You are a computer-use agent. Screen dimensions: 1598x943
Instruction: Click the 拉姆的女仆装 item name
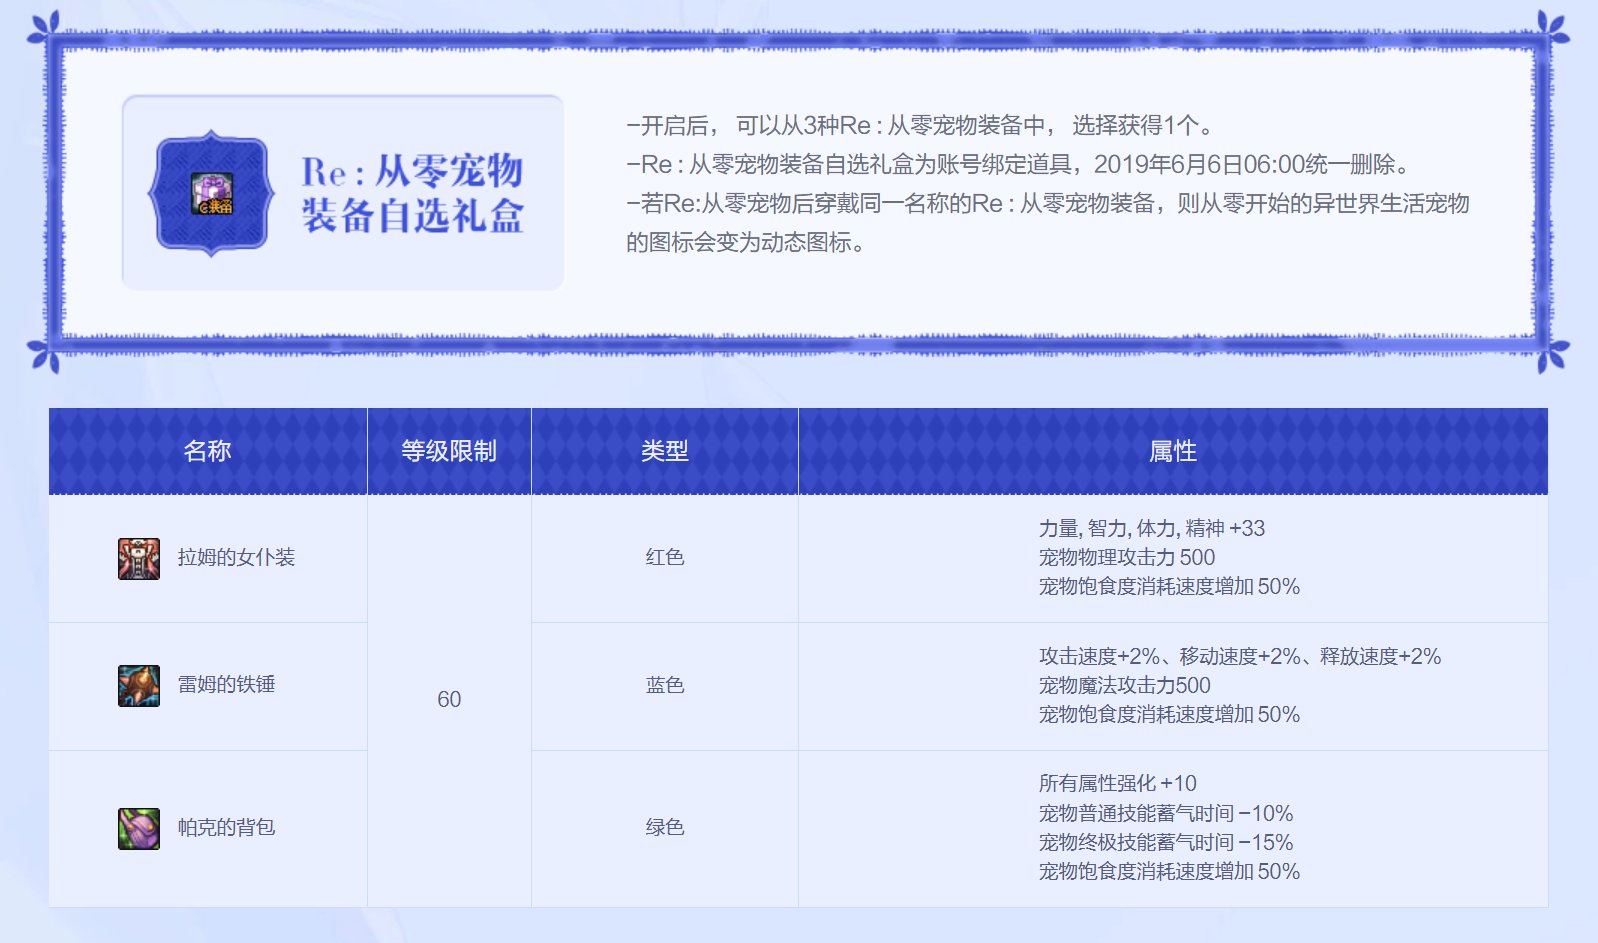click(x=236, y=558)
